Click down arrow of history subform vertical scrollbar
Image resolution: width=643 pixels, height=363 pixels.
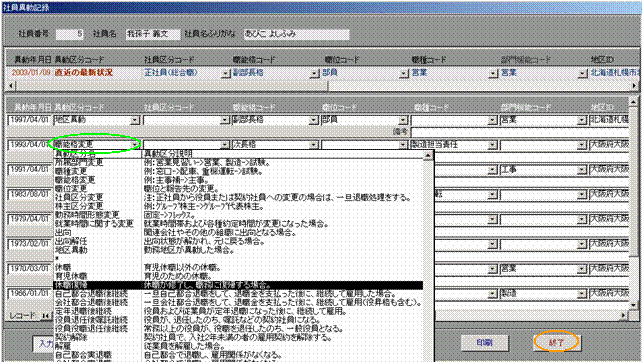click(633, 305)
